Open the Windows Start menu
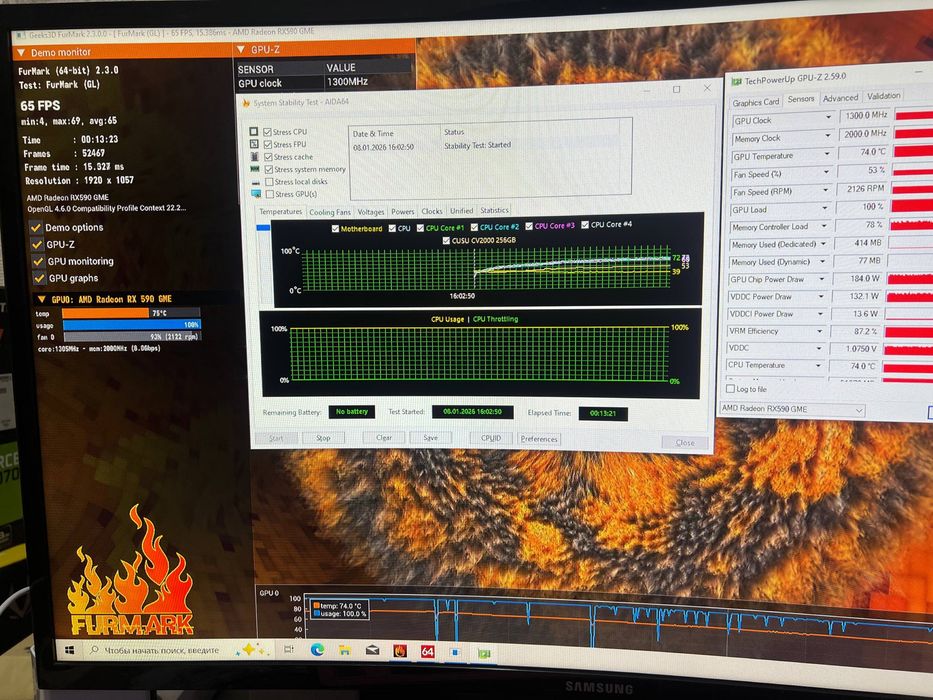The height and width of the screenshot is (700, 933). tap(70, 650)
